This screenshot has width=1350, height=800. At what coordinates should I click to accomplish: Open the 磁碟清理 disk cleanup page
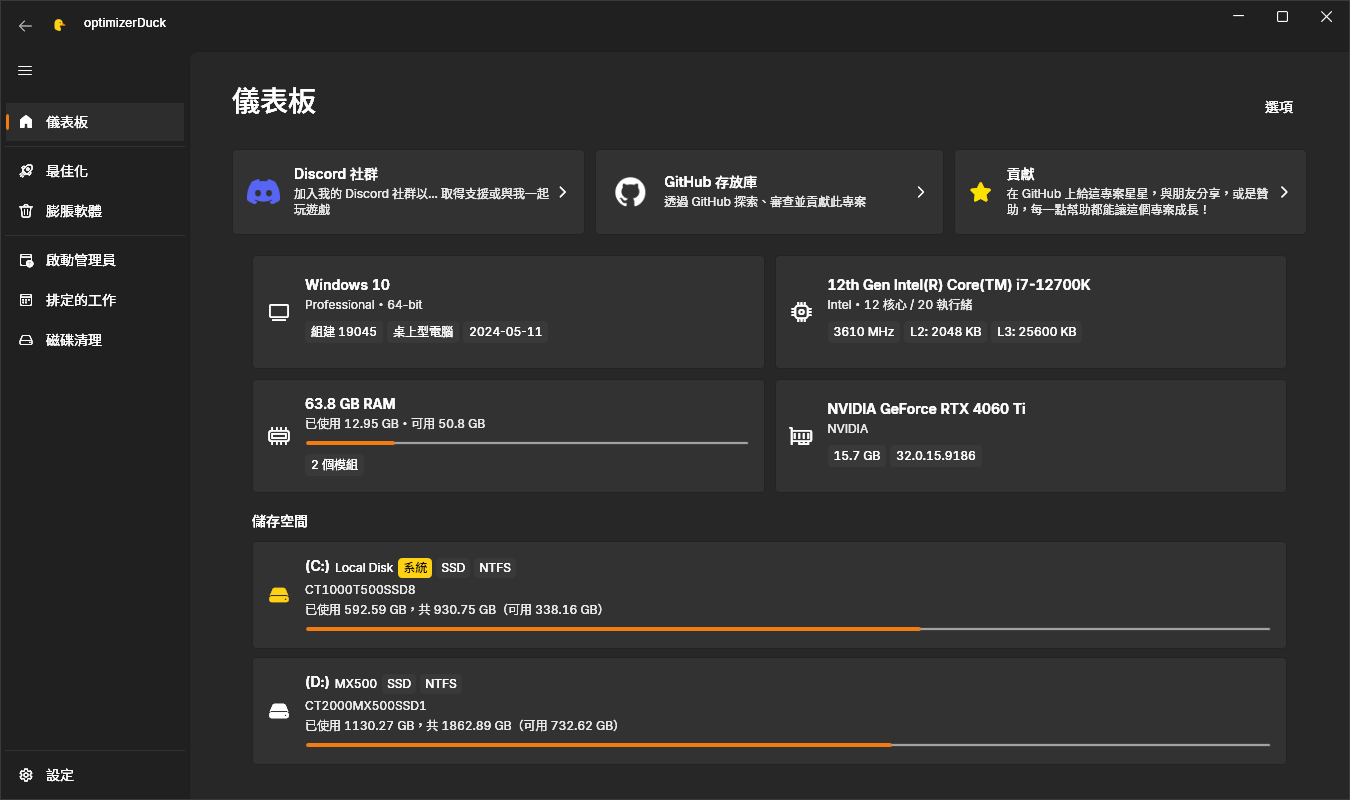click(95, 340)
